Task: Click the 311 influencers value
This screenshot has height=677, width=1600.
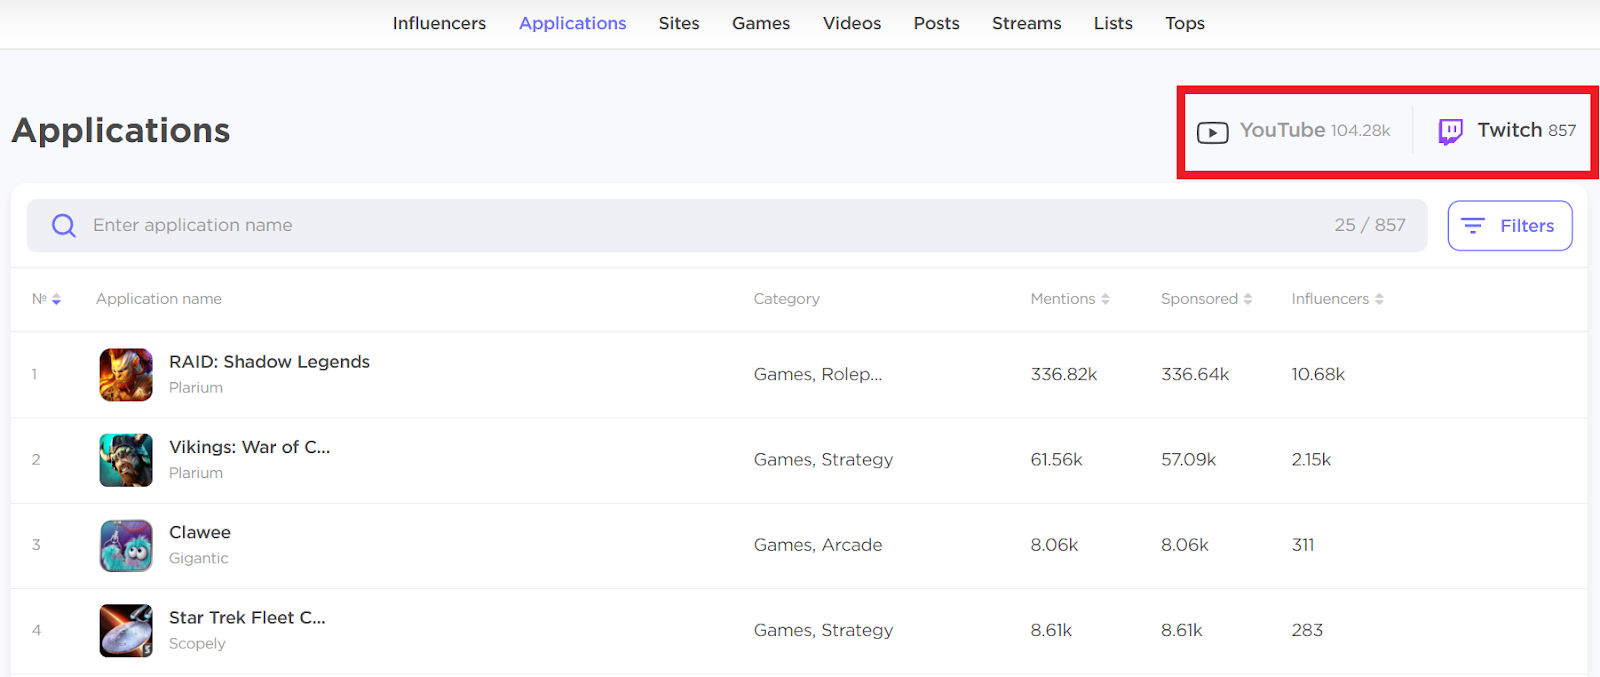Action: pos(1303,545)
